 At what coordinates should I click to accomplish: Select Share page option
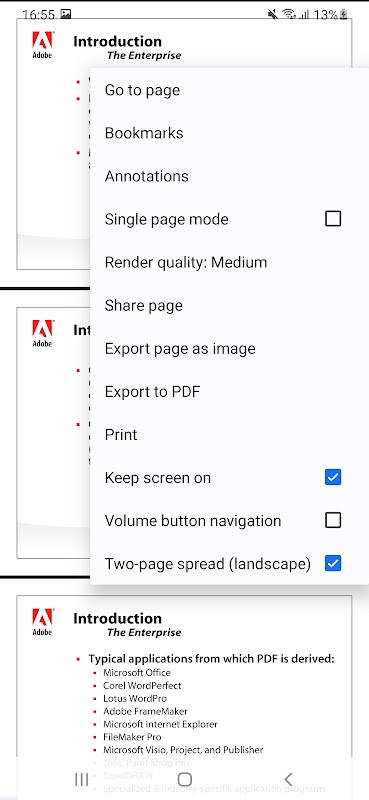point(229,305)
